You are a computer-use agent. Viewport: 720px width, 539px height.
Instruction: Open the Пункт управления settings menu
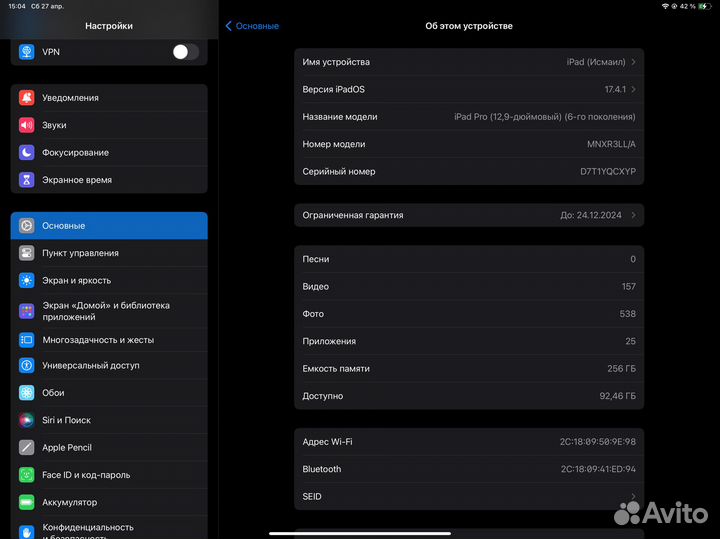tap(109, 253)
